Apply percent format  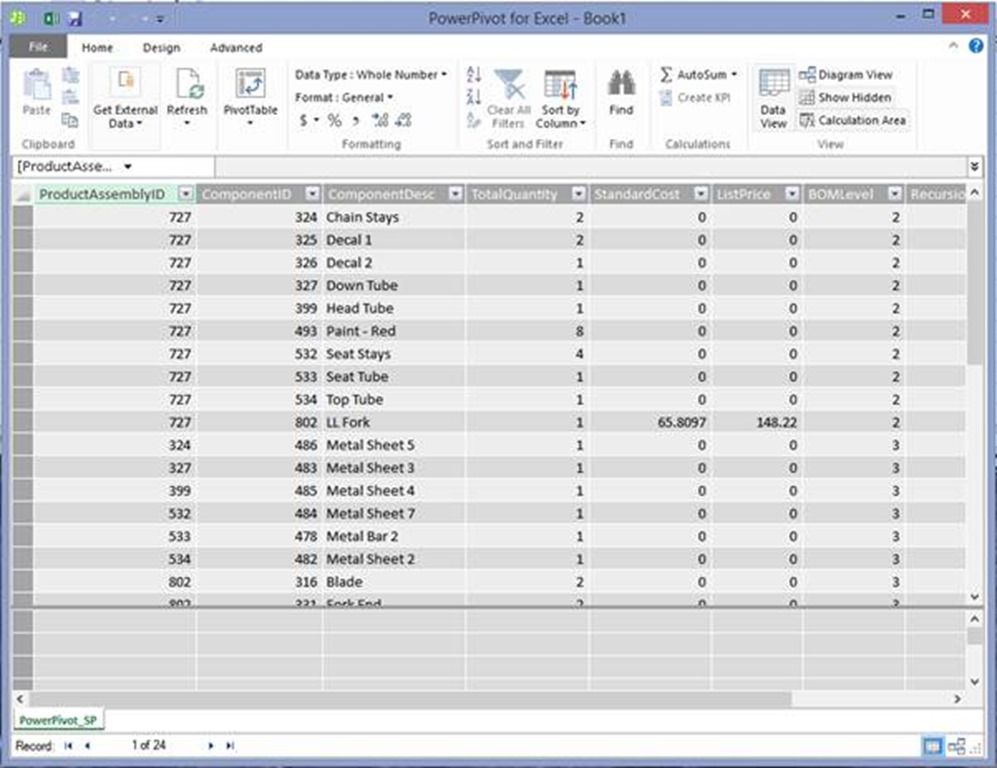pyautogui.click(x=334, y=120)
